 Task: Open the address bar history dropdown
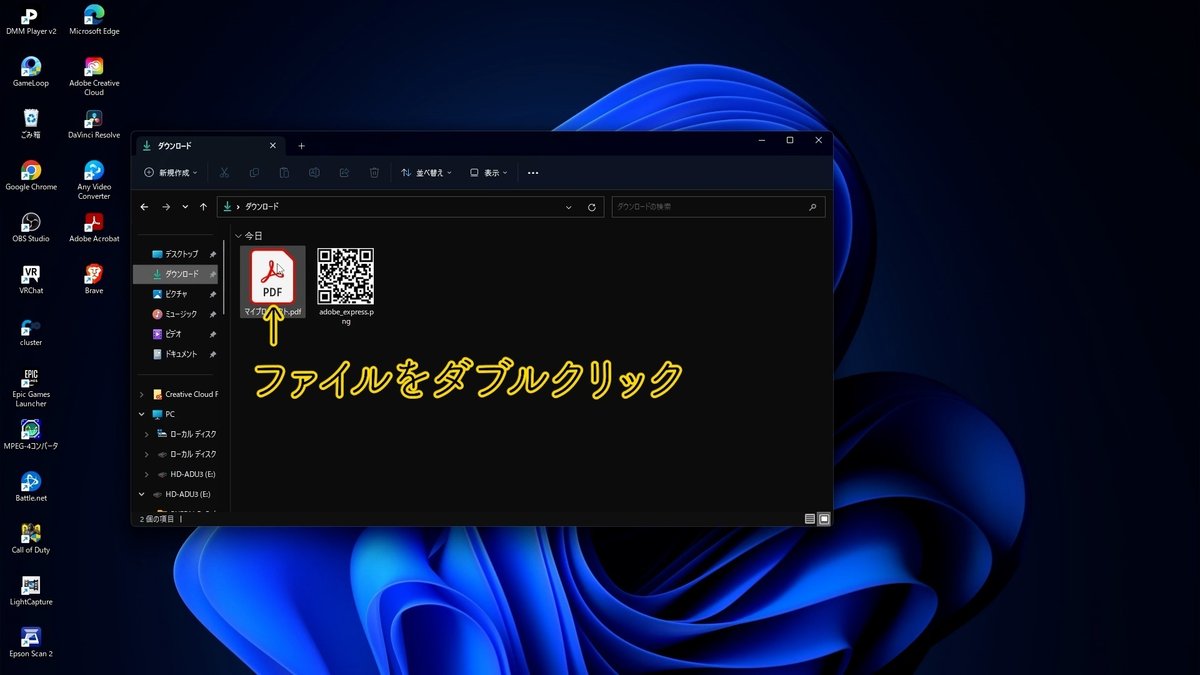569,207
